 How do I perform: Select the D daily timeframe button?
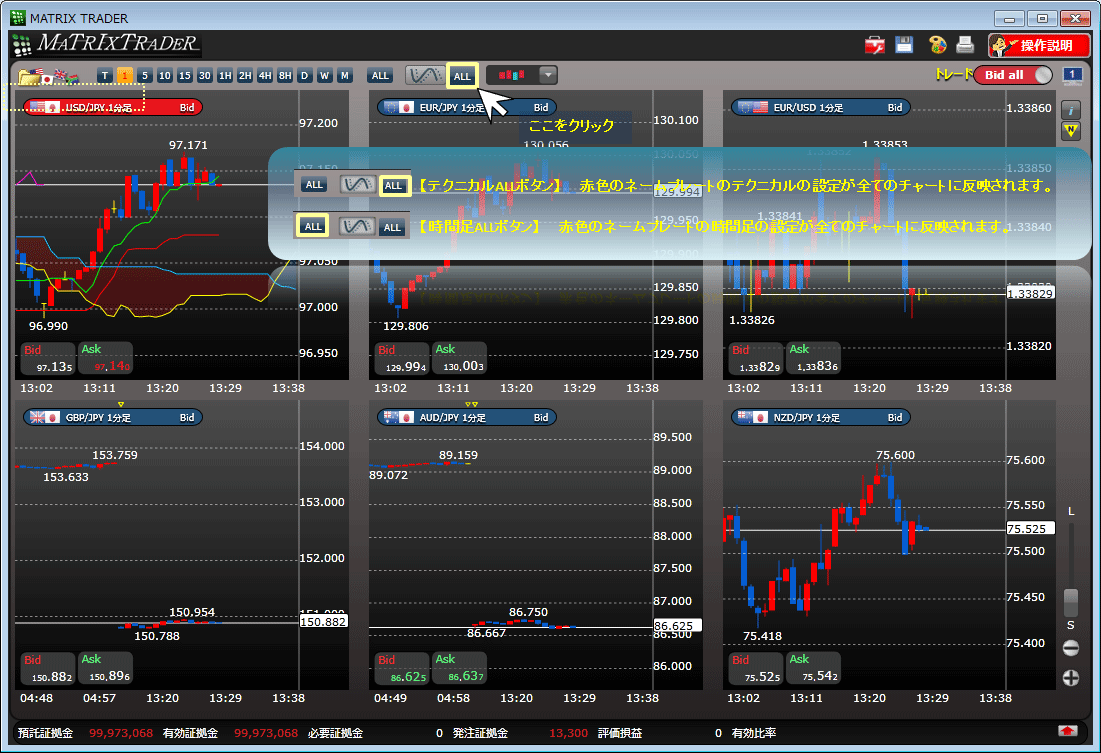pyautogui.click(x=304, y=76)
